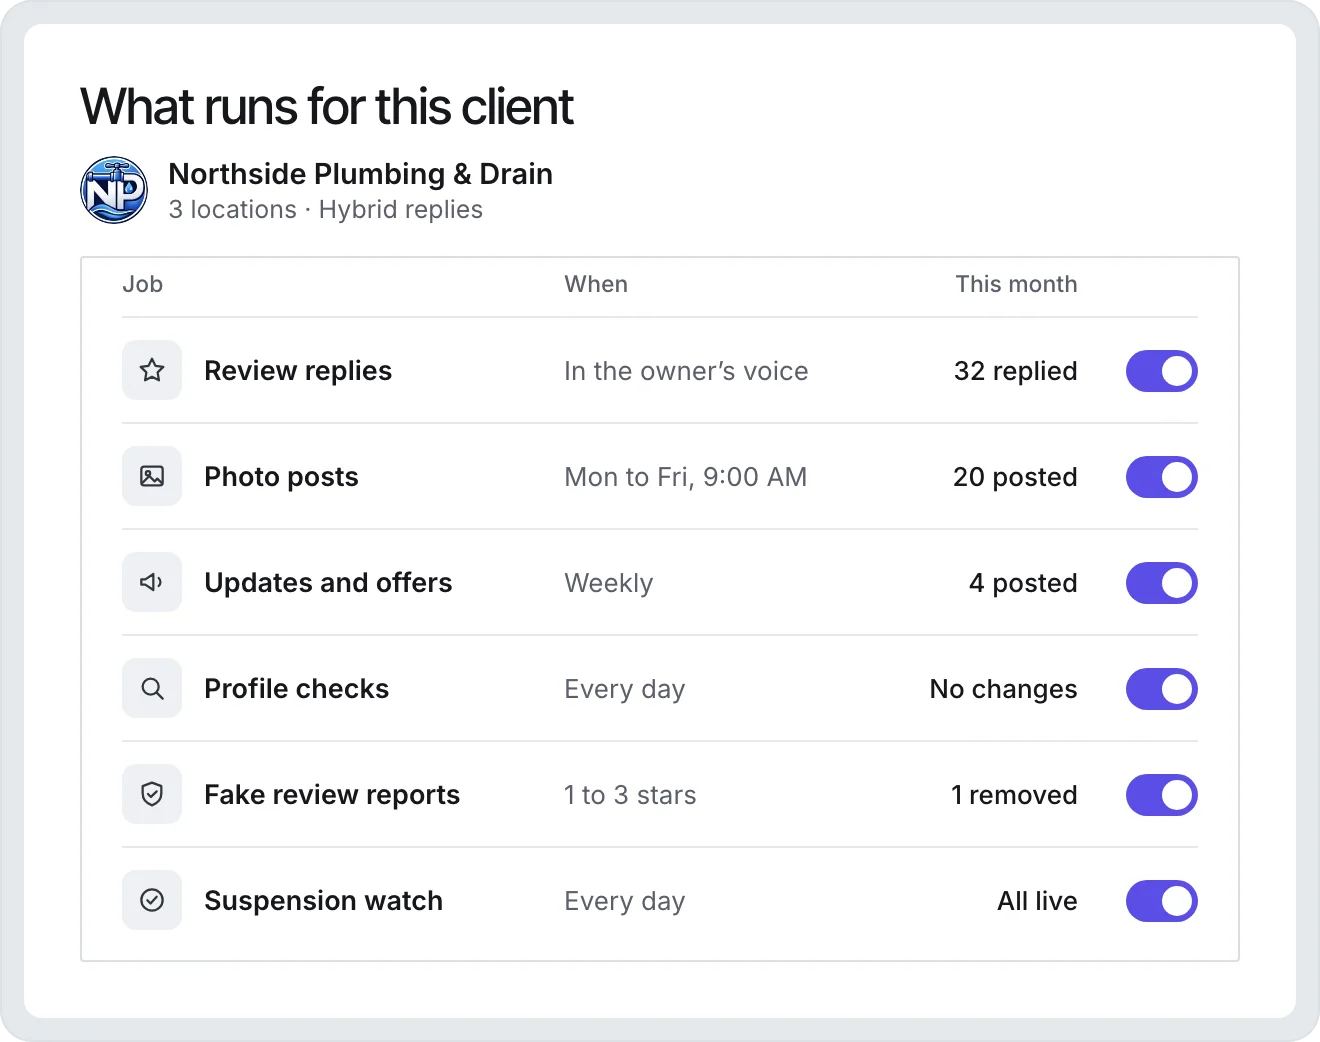Click the Weekly schedule value
Screen dimensions: 1320x1042
(x=608, y=583)
